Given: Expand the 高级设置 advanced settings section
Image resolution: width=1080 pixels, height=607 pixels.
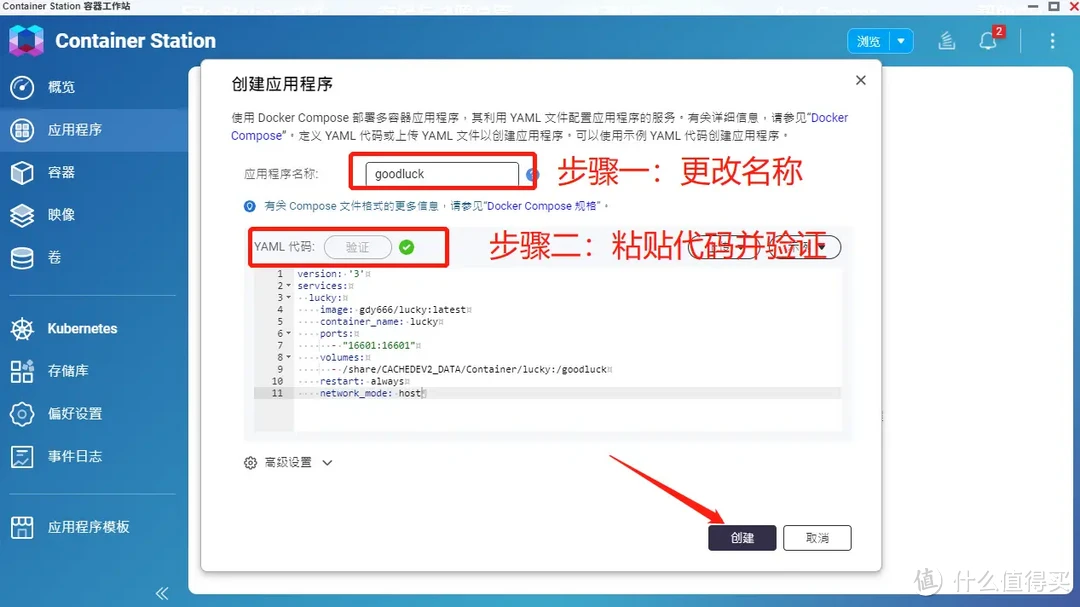Looking at the screenshot, I should tap(290, 462).
